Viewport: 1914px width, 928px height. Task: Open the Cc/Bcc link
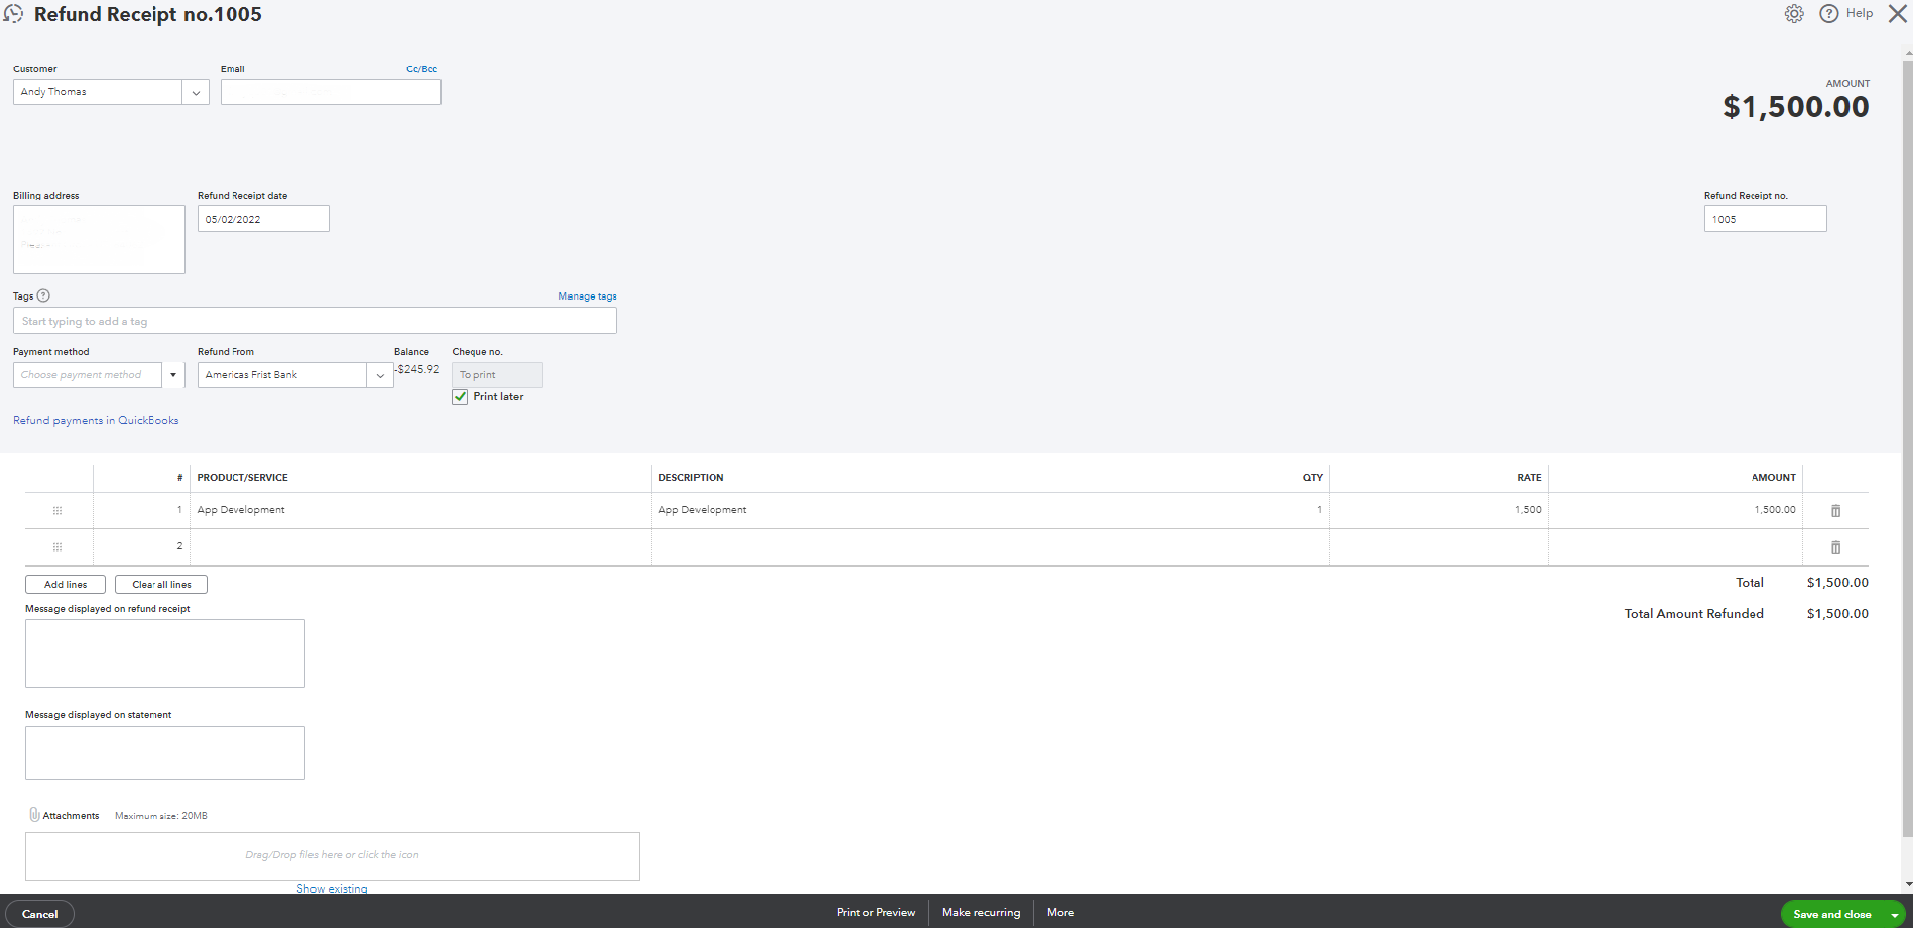pyautogui.click(x=421, y=69)
